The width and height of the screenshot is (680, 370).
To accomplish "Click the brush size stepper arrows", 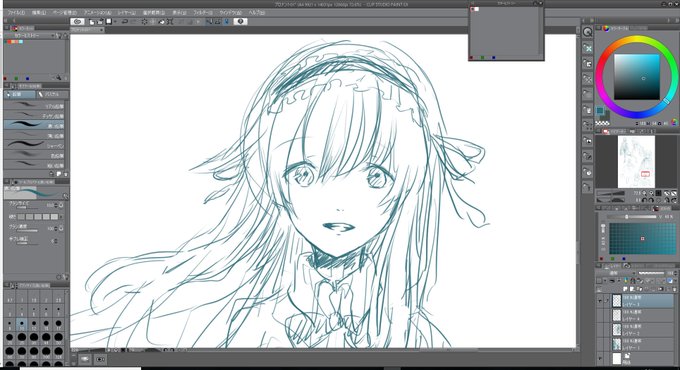I will click(56, 205).
